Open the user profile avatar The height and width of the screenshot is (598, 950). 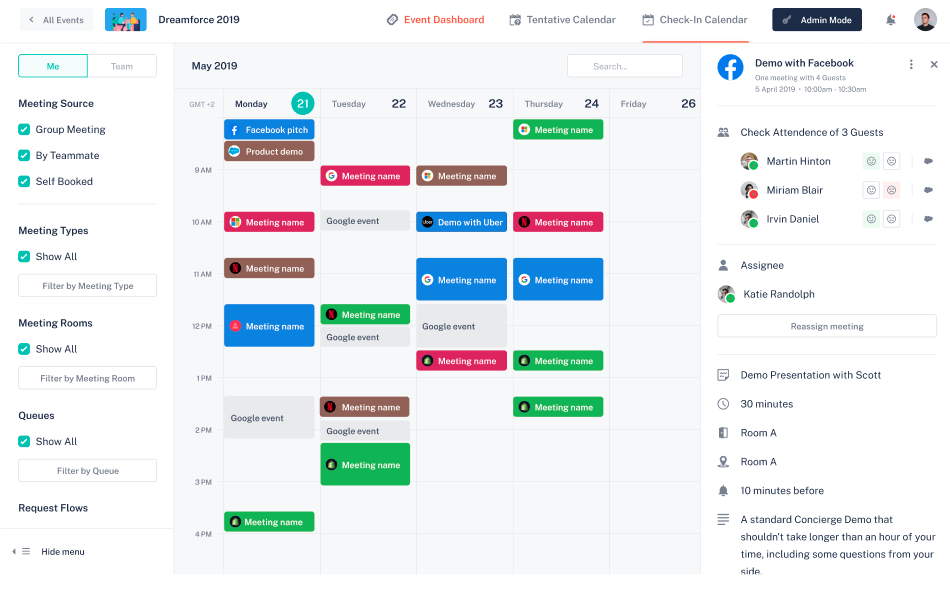coord(925,19)
